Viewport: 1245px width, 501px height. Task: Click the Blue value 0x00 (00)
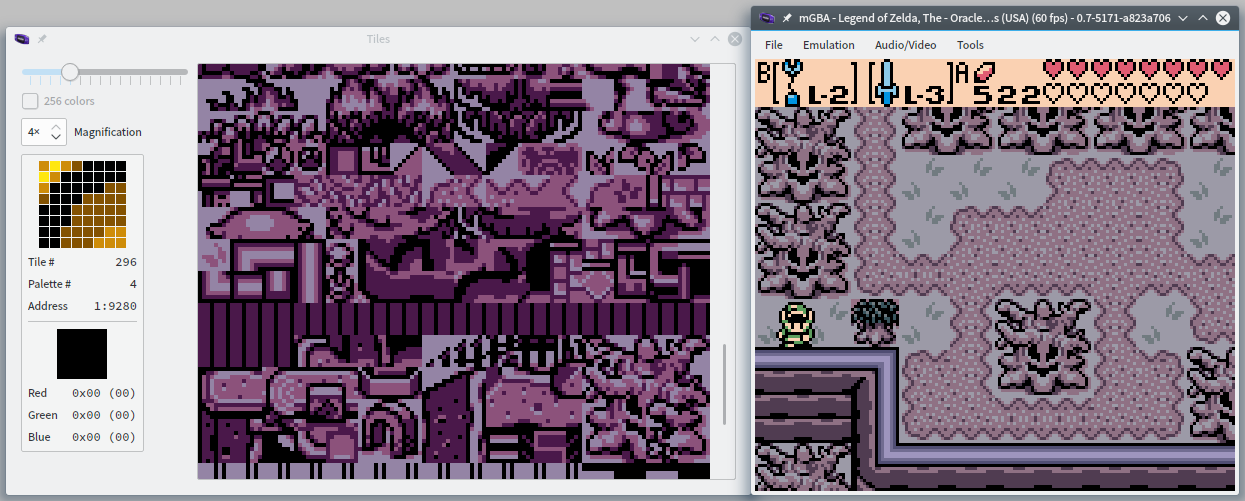point(104,437)
